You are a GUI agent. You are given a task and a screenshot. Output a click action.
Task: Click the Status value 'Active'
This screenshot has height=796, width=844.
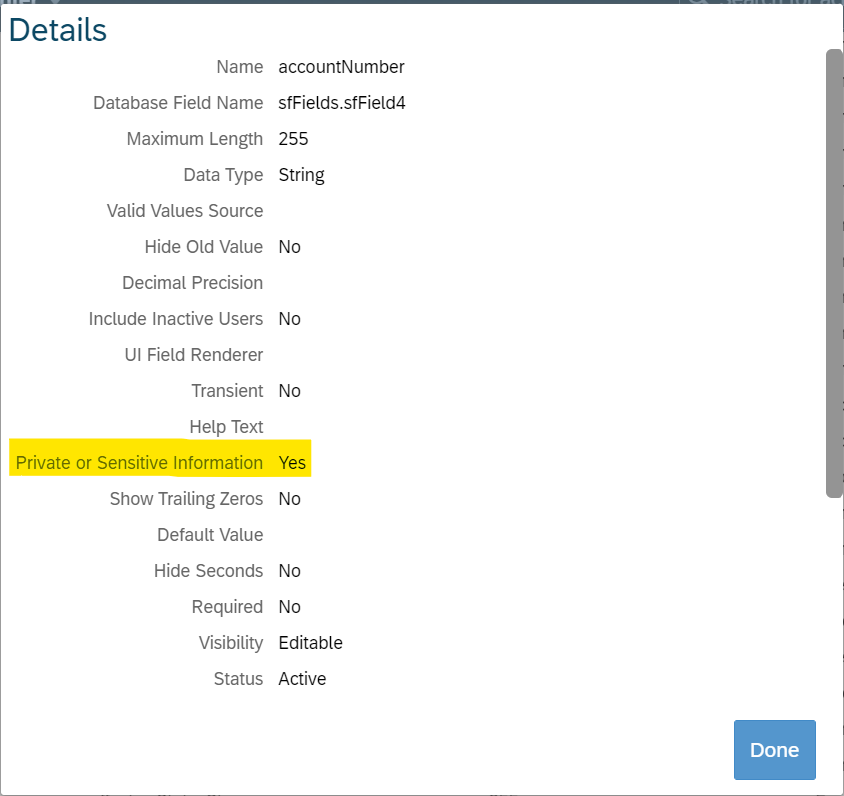tap(302, 679)
